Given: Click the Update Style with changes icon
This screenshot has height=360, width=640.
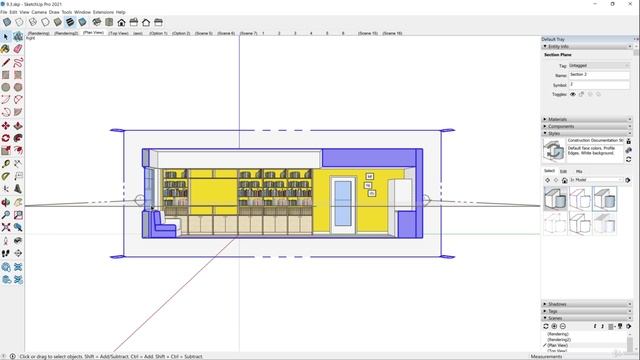Looking at the screenshot, I should click(x=629, y=159).
